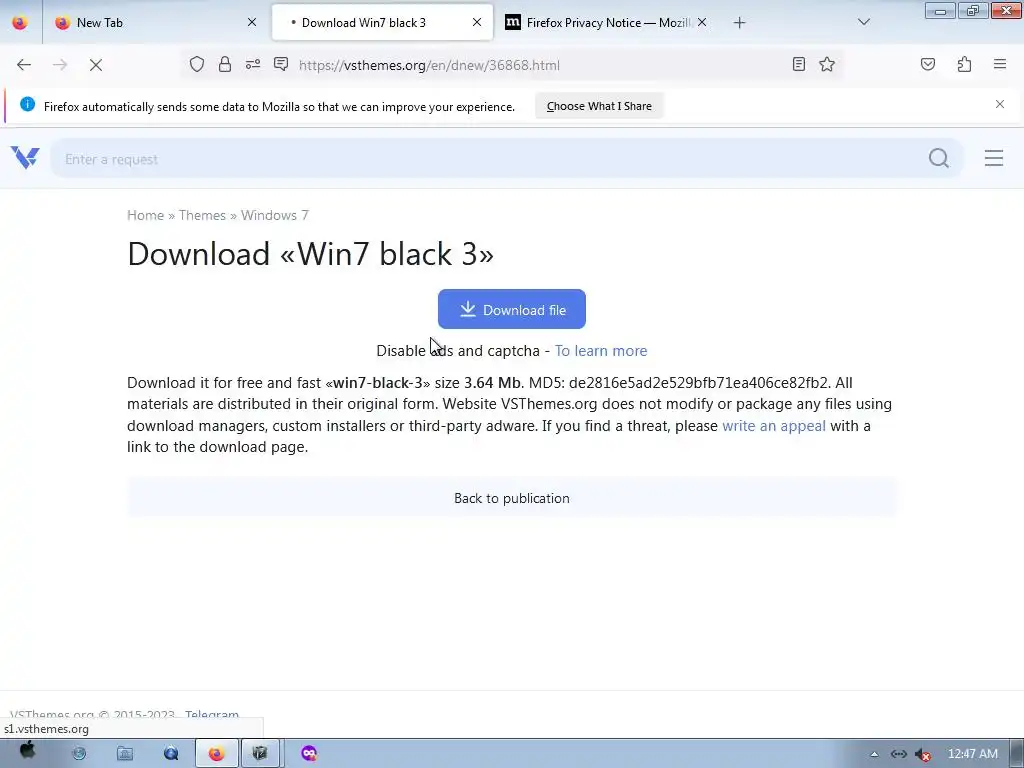This screenshot has width=1024, height=768.
Task: Open Themes breadcrumb link
Action: click(202, 216)
